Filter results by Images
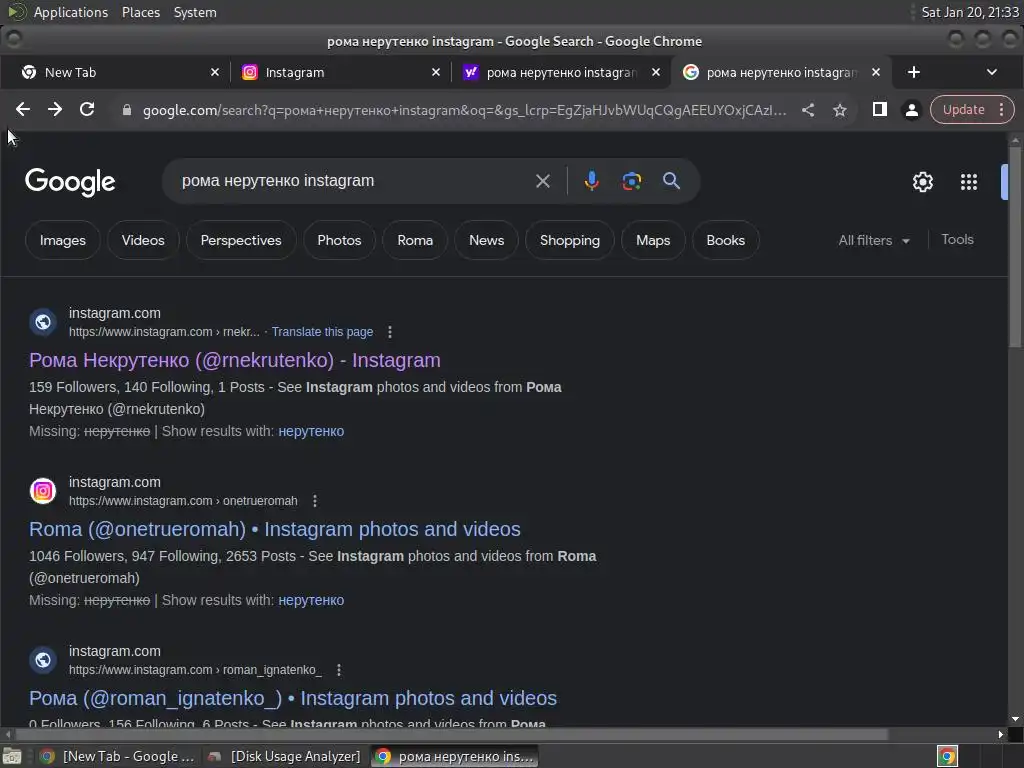This screenshot has width=1024, height=768. pyautogui.click(x=63, y=240)
